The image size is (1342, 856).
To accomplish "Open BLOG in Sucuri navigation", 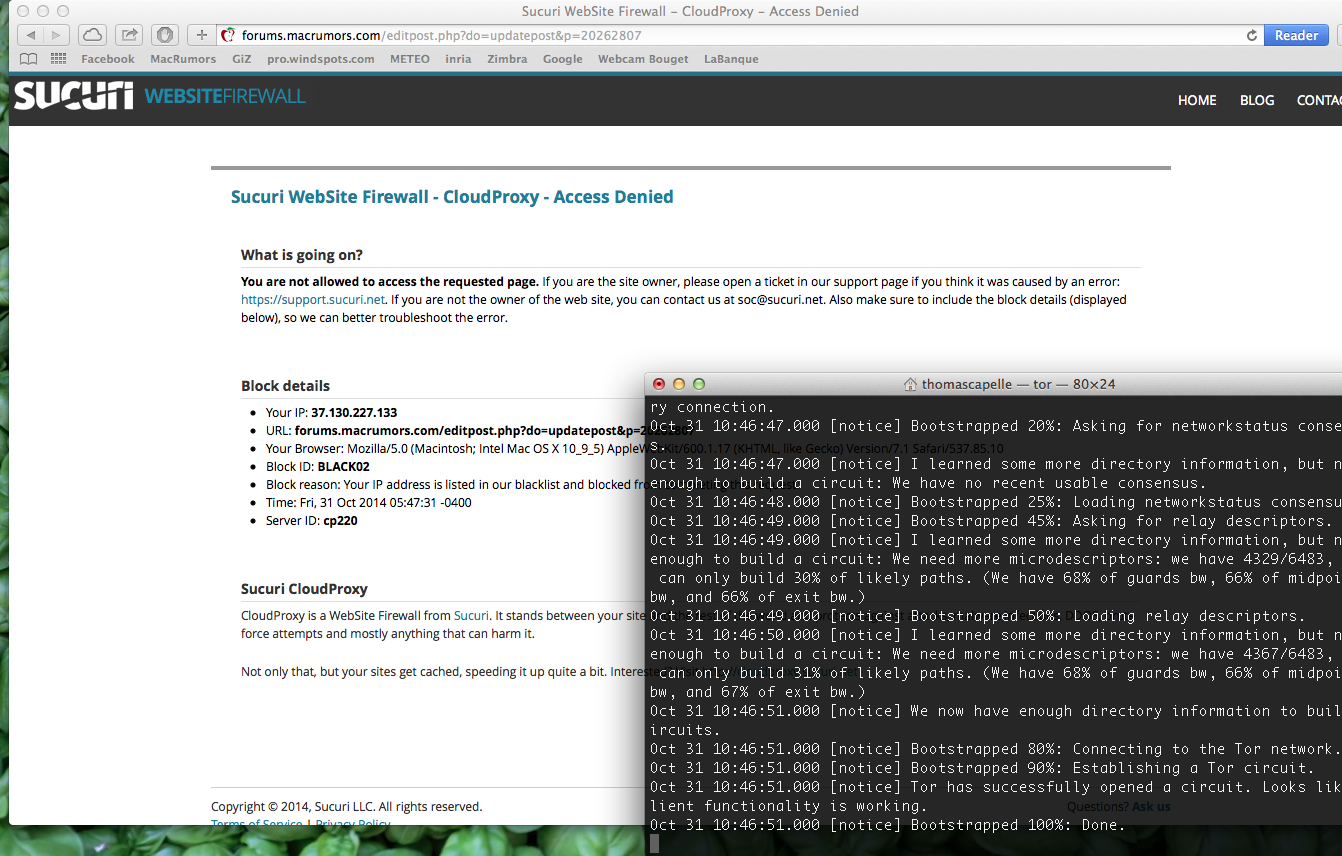I will (x=1257, y=100).
